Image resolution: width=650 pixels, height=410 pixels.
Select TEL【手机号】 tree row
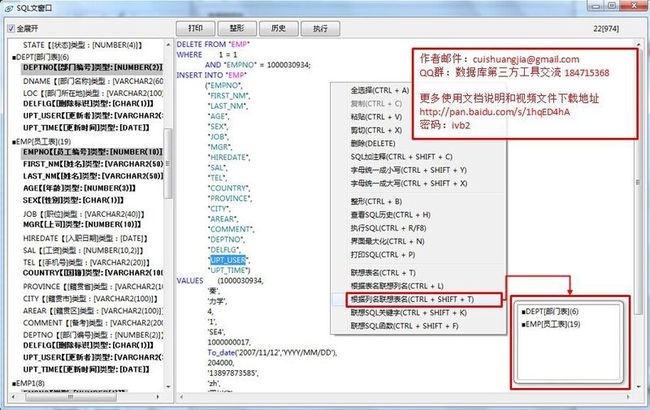(86, 262)
